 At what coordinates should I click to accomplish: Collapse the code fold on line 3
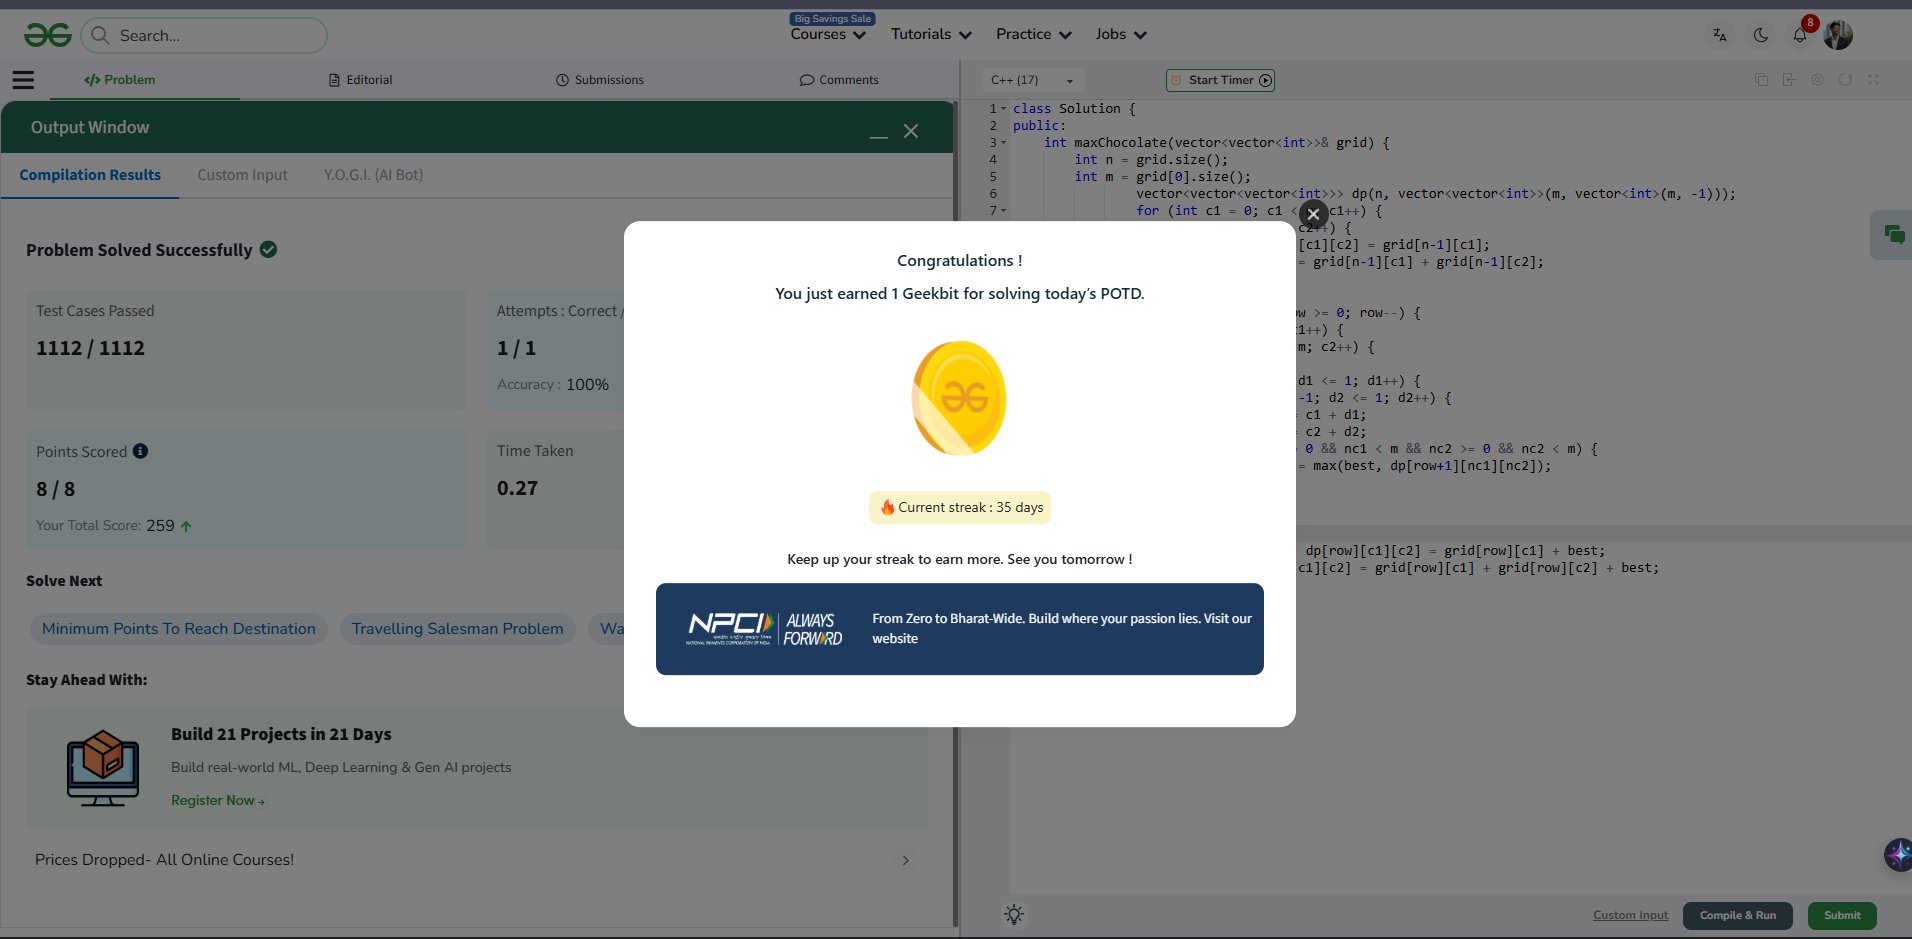[1003, 143]
